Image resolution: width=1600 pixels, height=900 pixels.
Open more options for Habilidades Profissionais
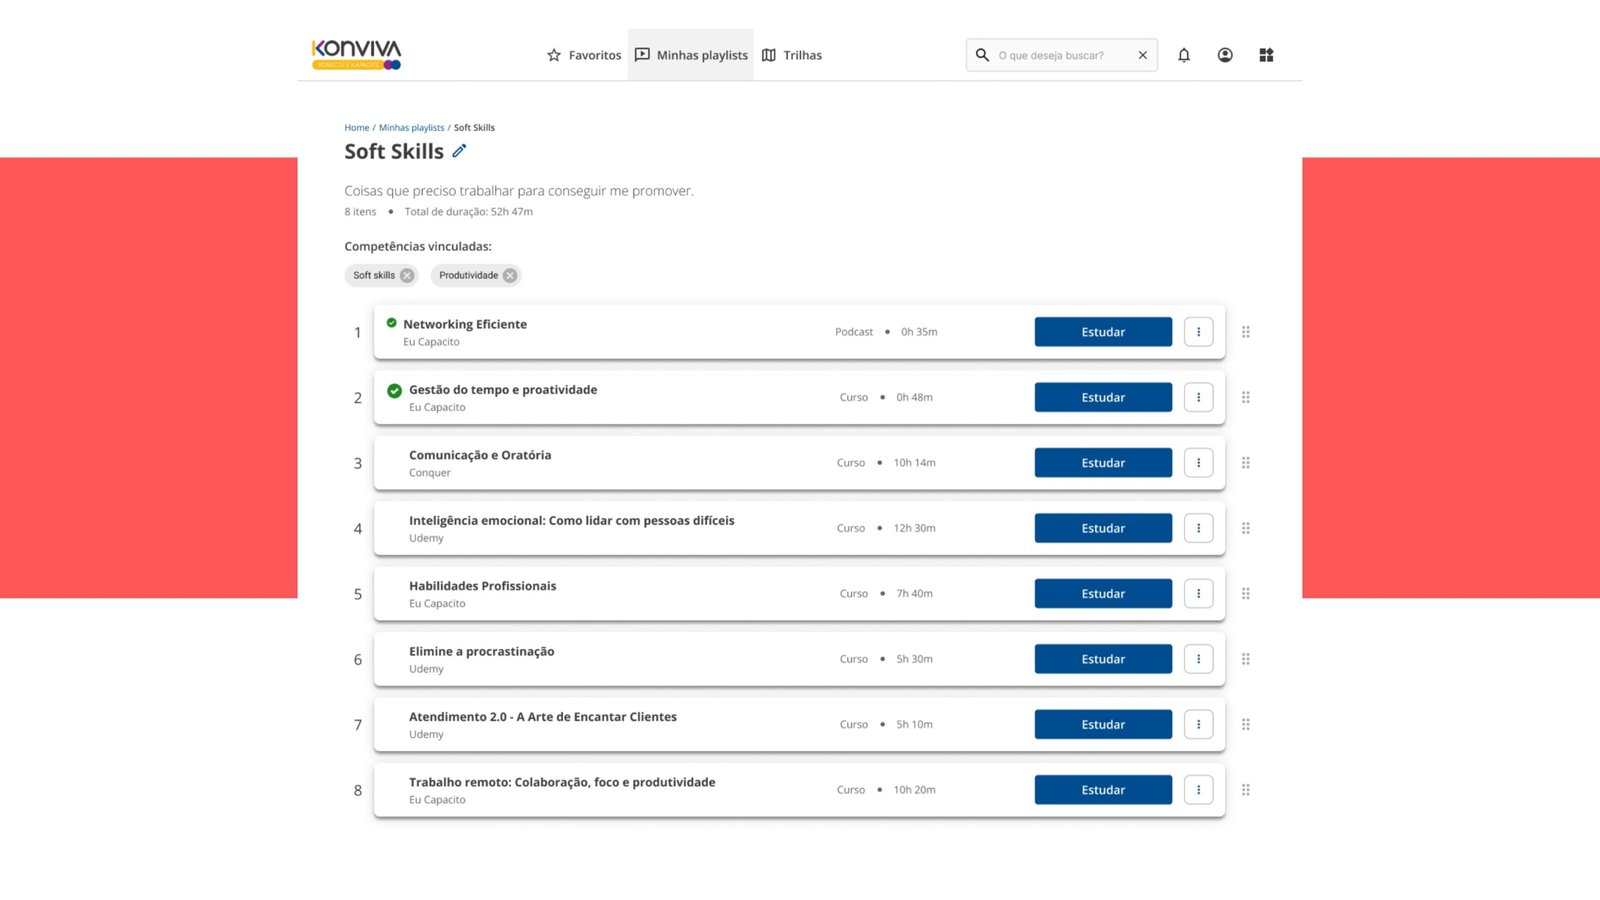click(1198, 594)
